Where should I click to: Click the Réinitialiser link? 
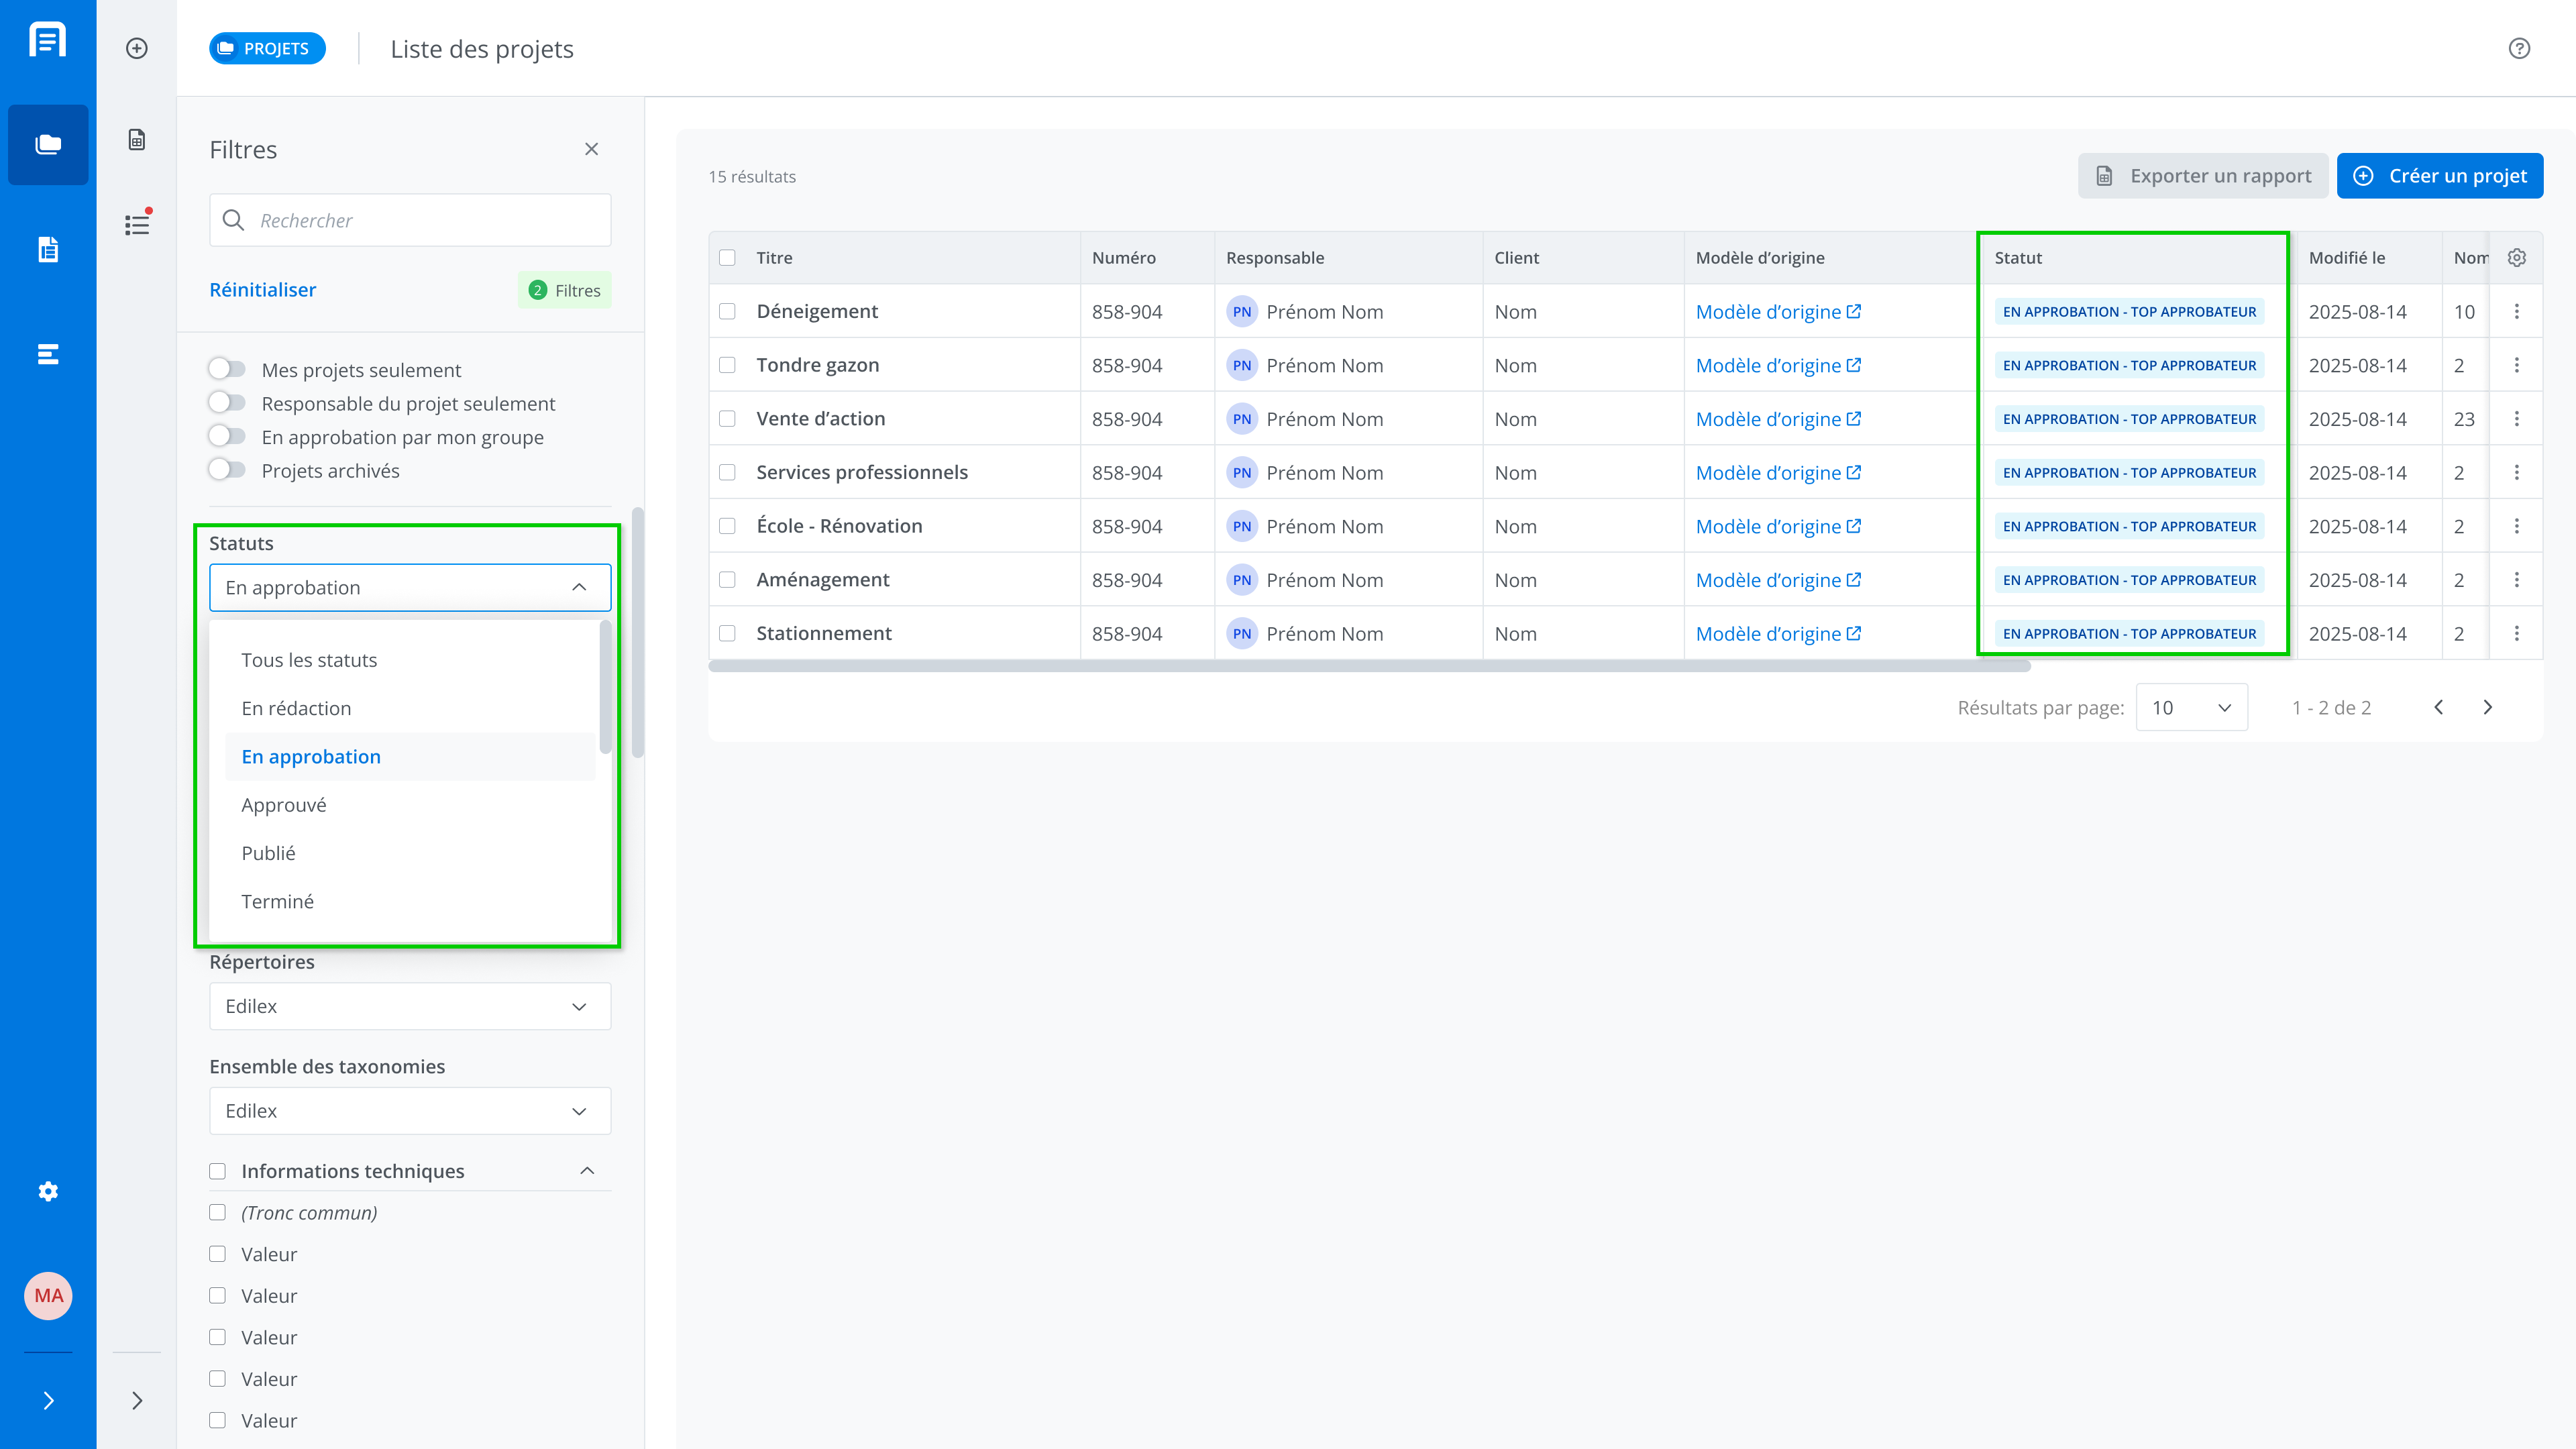click(x=262, y=290)
